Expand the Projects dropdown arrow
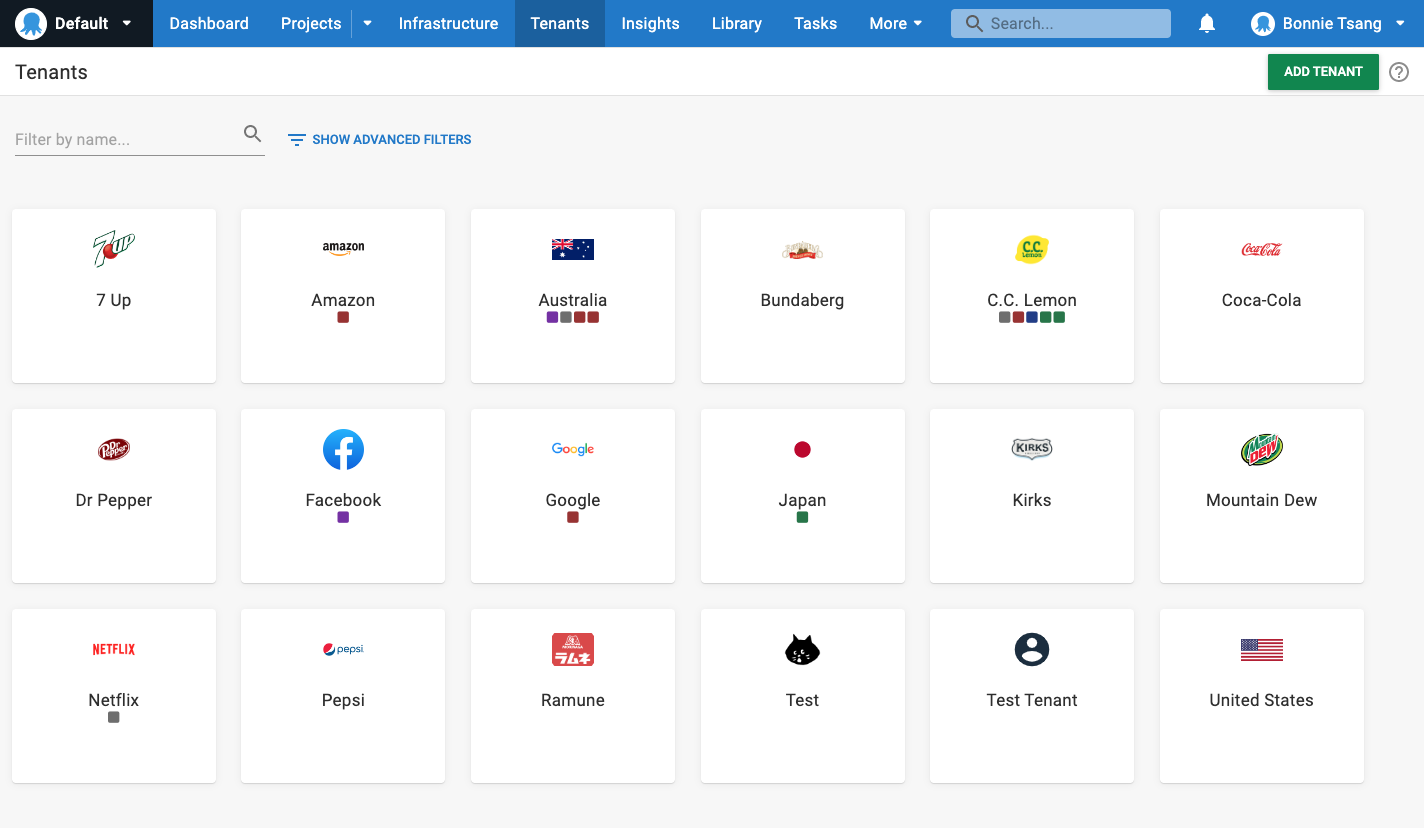 [368, 23]
